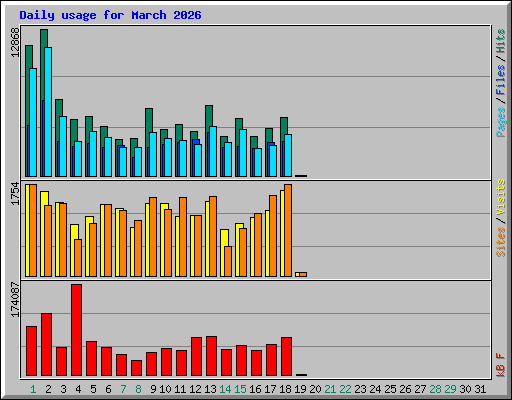The image size is (512, 400).
Task: Click day label 18 on the x-axis
Action: (x=285, y=389)
